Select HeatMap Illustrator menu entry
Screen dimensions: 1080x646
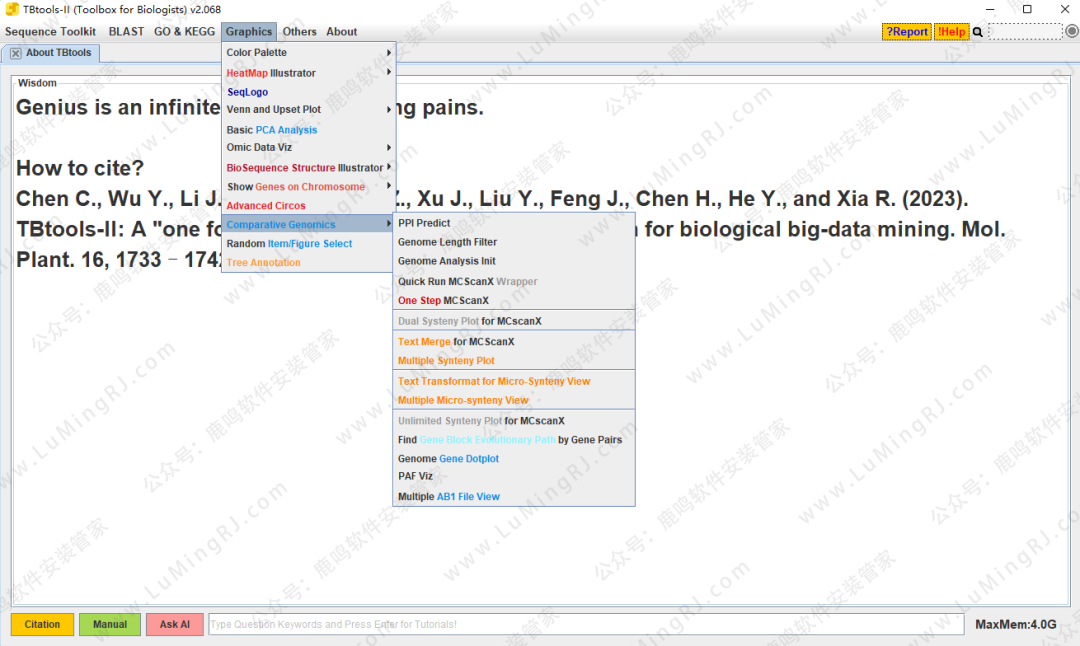click(x=308, y=72)
